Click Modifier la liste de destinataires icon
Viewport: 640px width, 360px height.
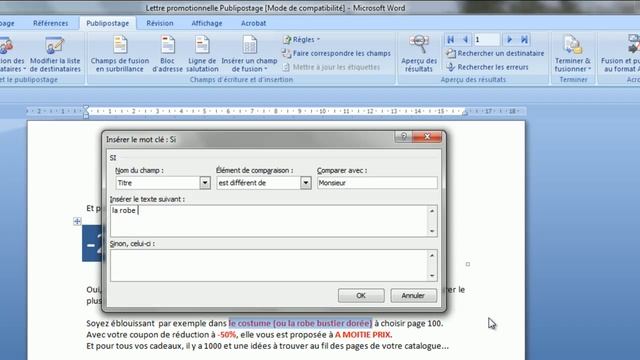(x=55, y=45)
